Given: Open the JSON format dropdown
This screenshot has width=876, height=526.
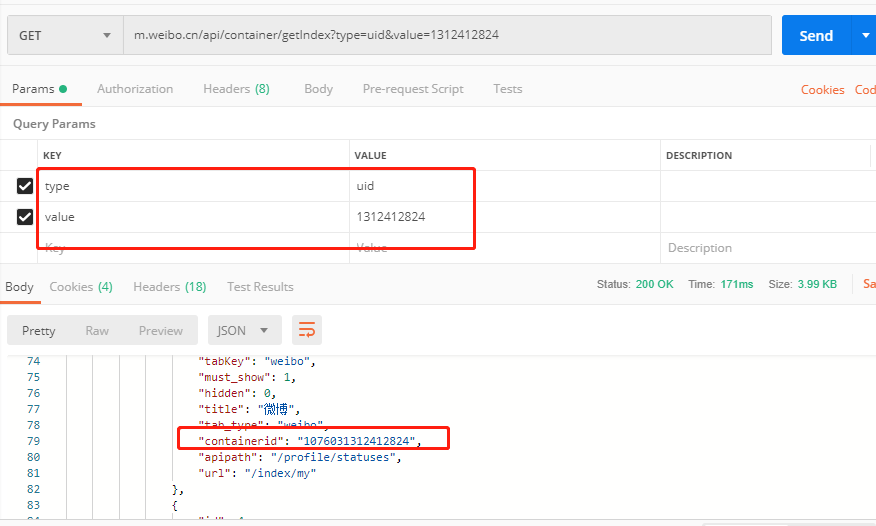Looking at the screenshot, I should point(245,331).
